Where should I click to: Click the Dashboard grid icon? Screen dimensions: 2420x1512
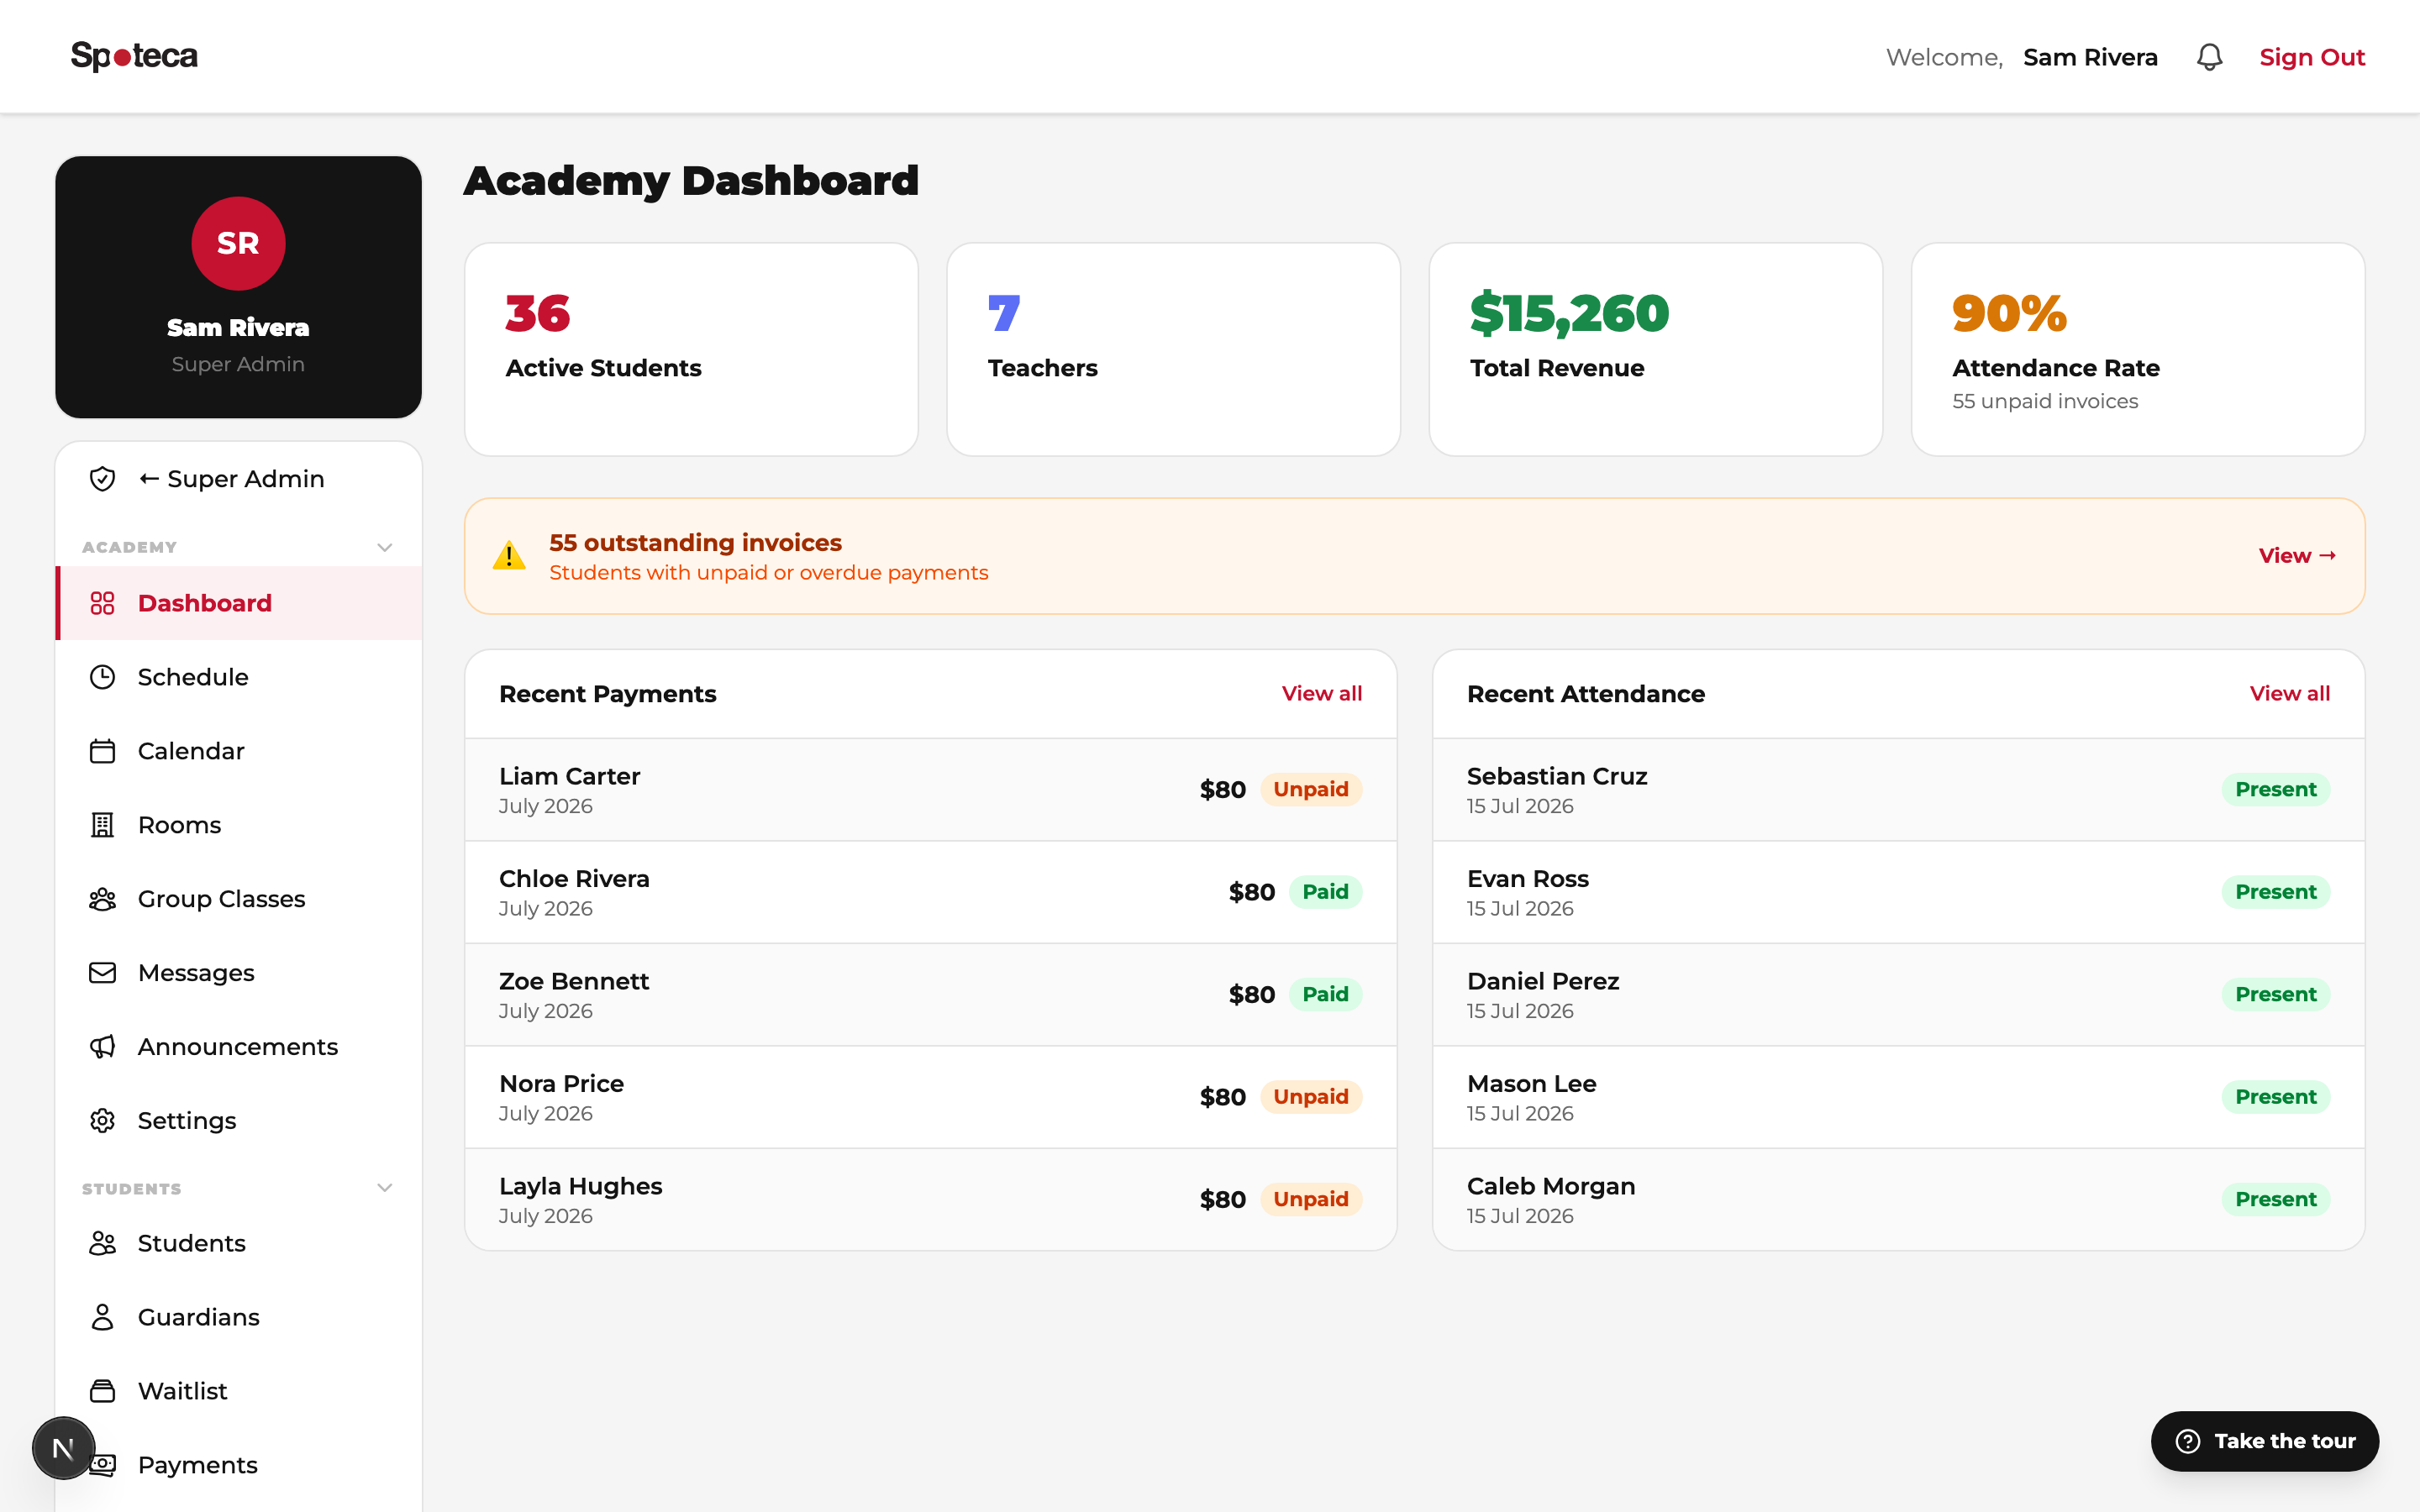[102, 603]
